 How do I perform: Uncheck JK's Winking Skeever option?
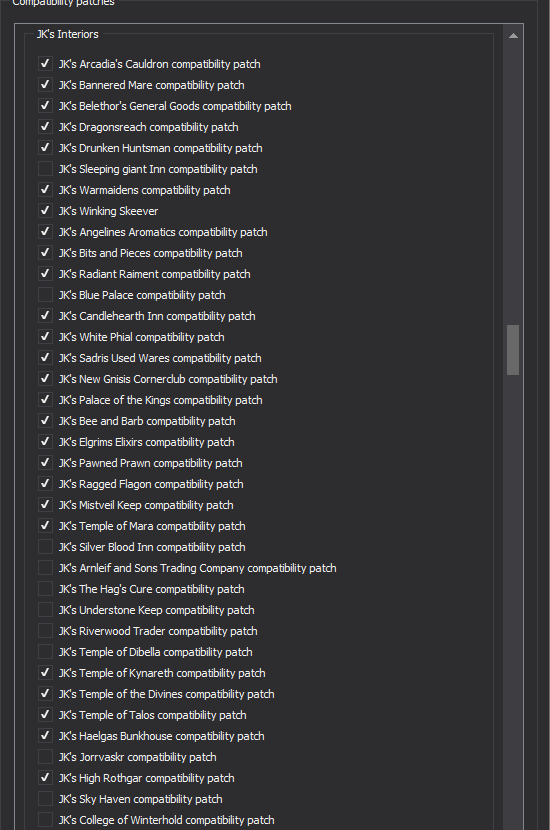(46, 211)
